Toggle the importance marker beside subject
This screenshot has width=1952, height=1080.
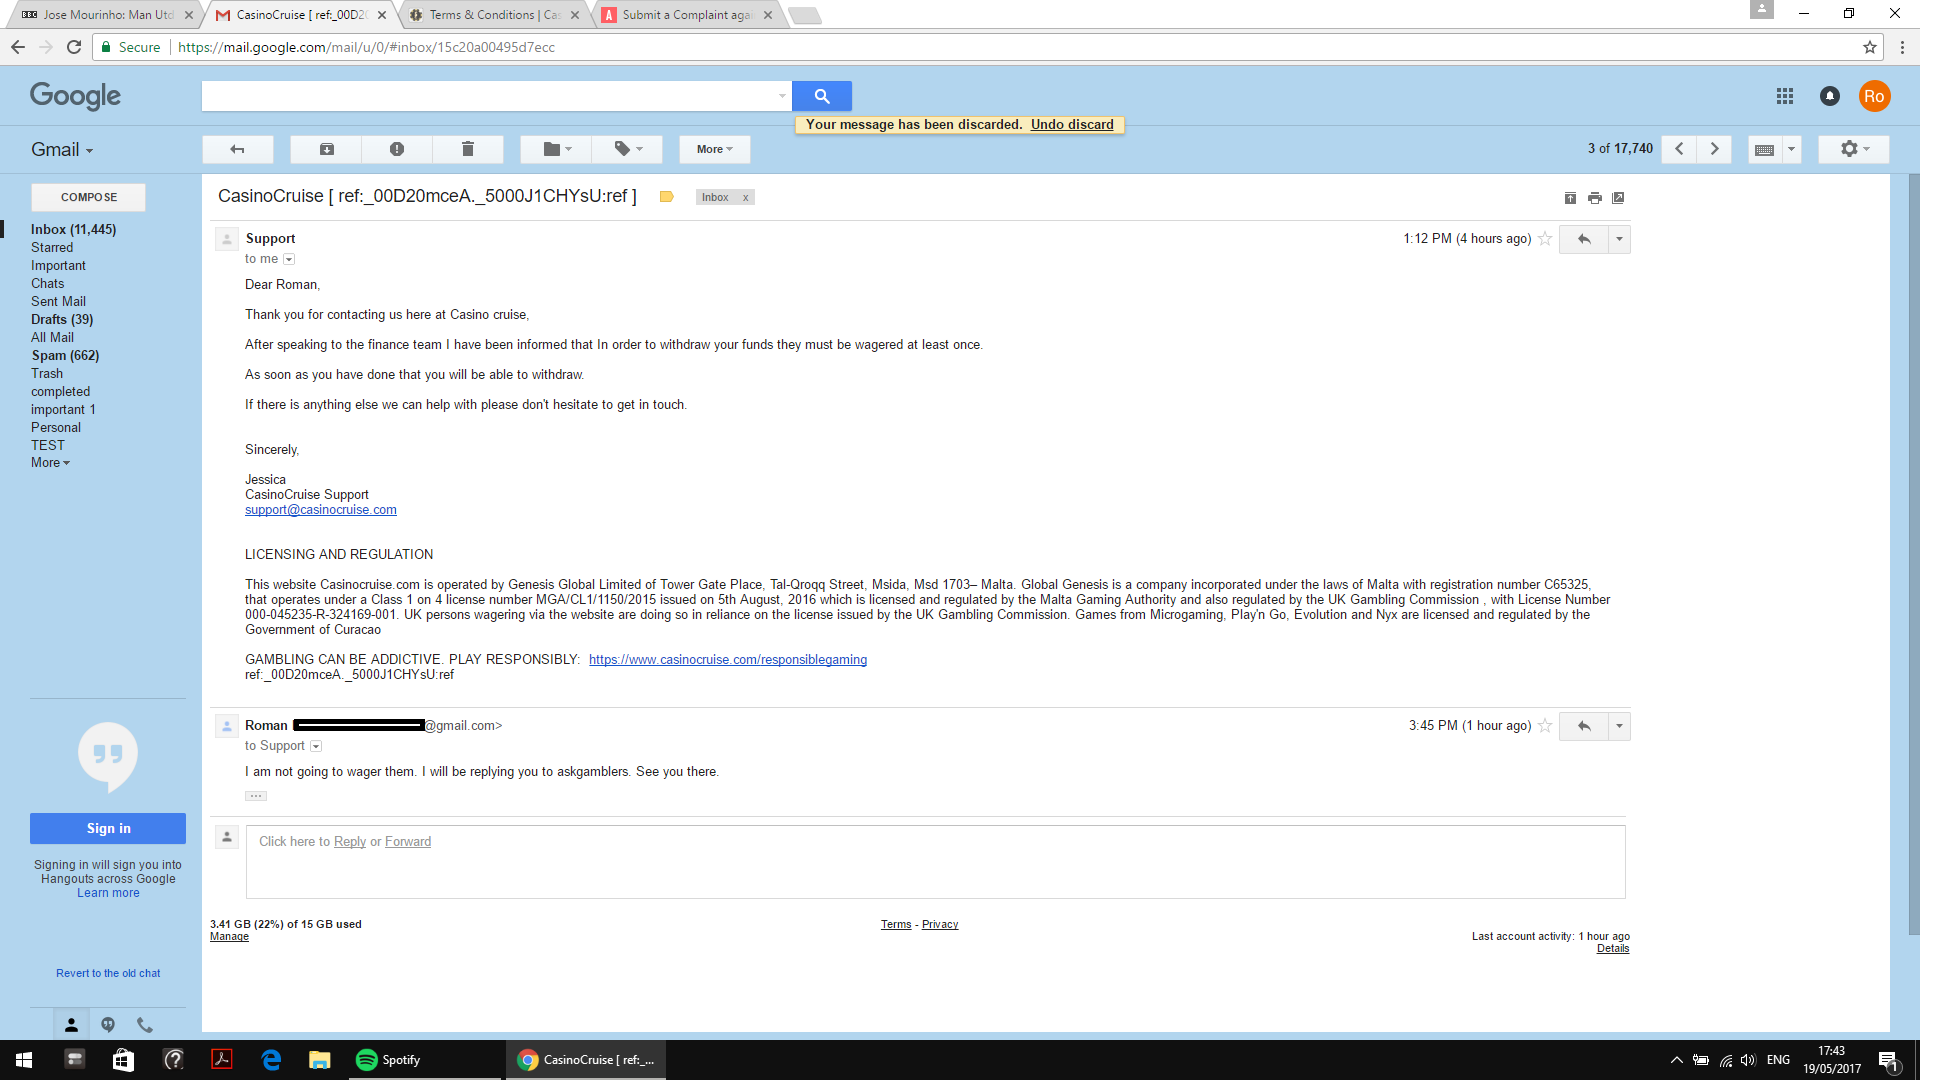click(x=666, y=197)
